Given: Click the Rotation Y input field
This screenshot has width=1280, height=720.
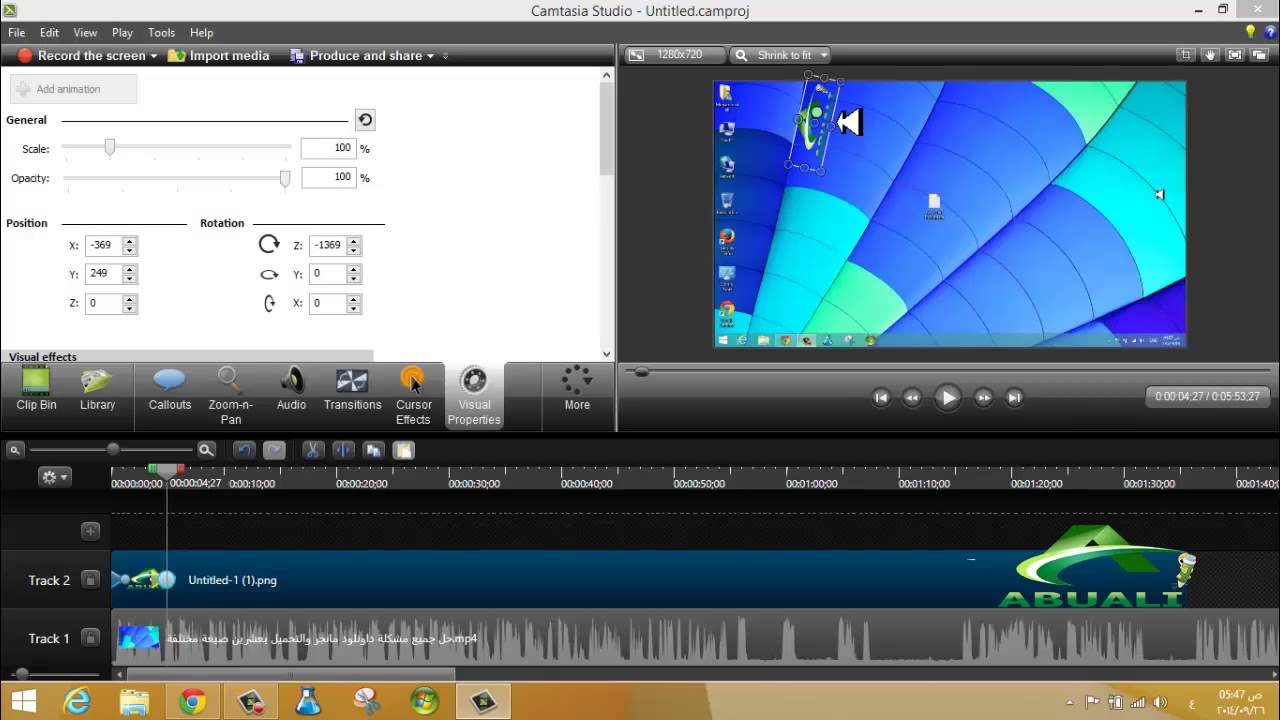Looking at the screenshot, I should pyautogui.click(x=329, y=274).
